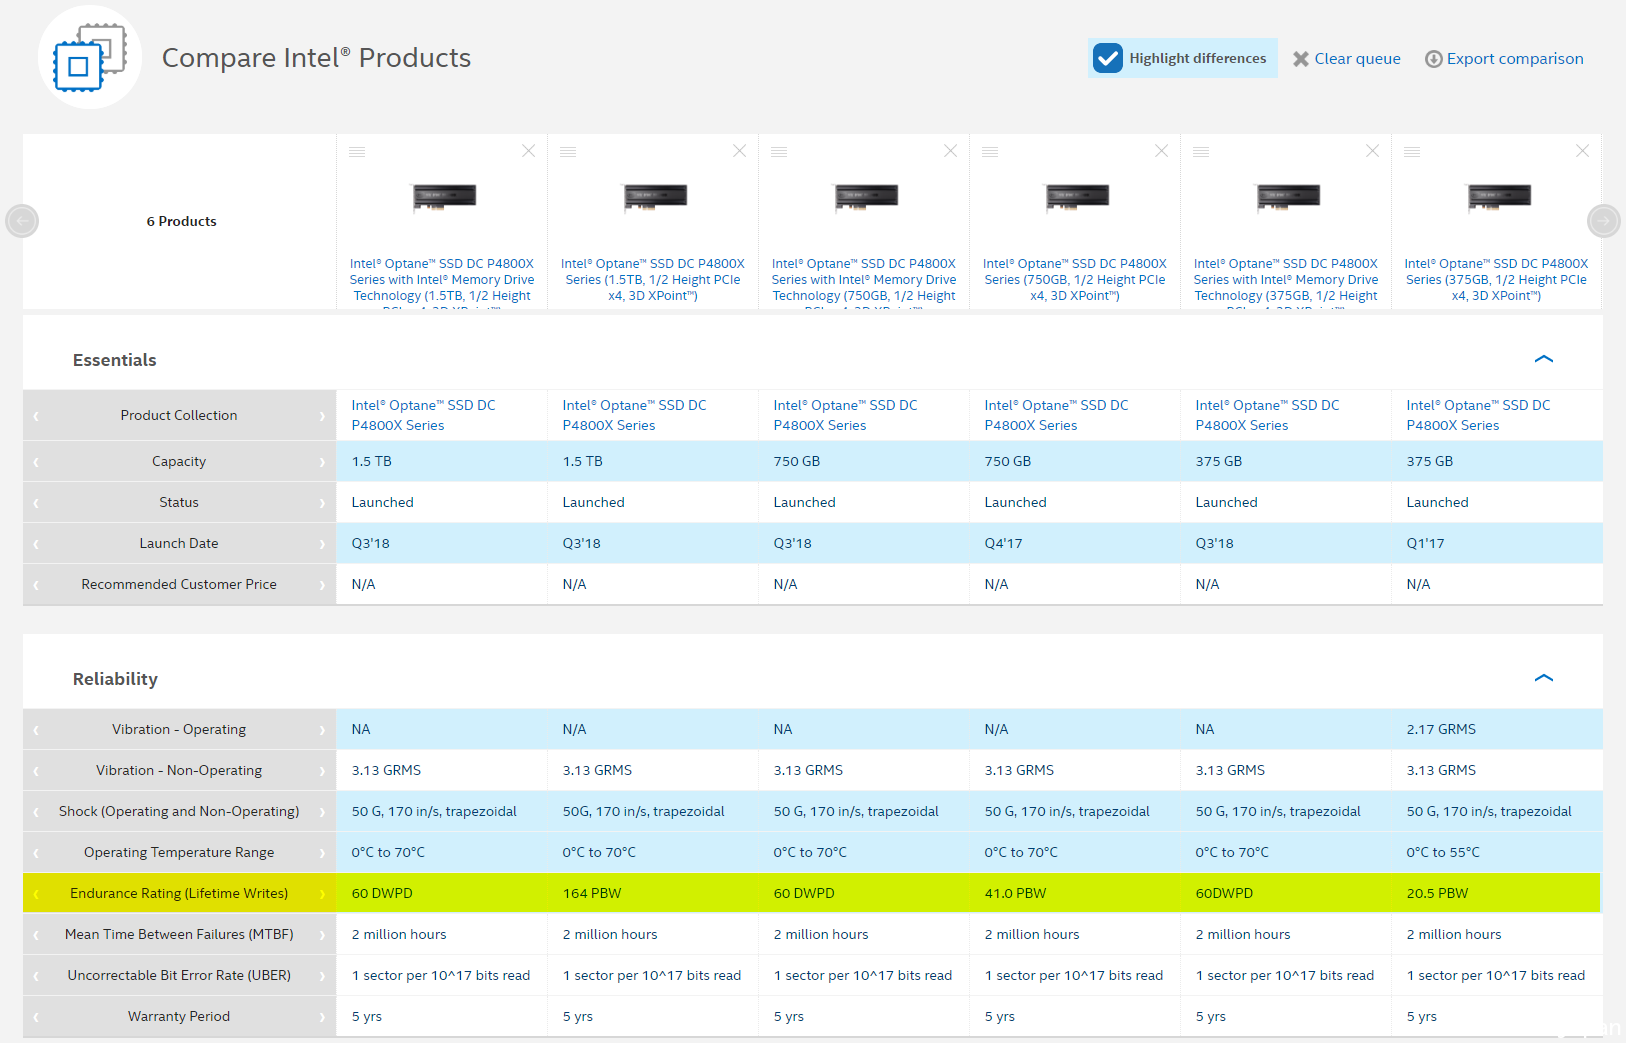
Task: Open P4800X Memory Drive Technology 1.5TB product link
Action: 442,282
